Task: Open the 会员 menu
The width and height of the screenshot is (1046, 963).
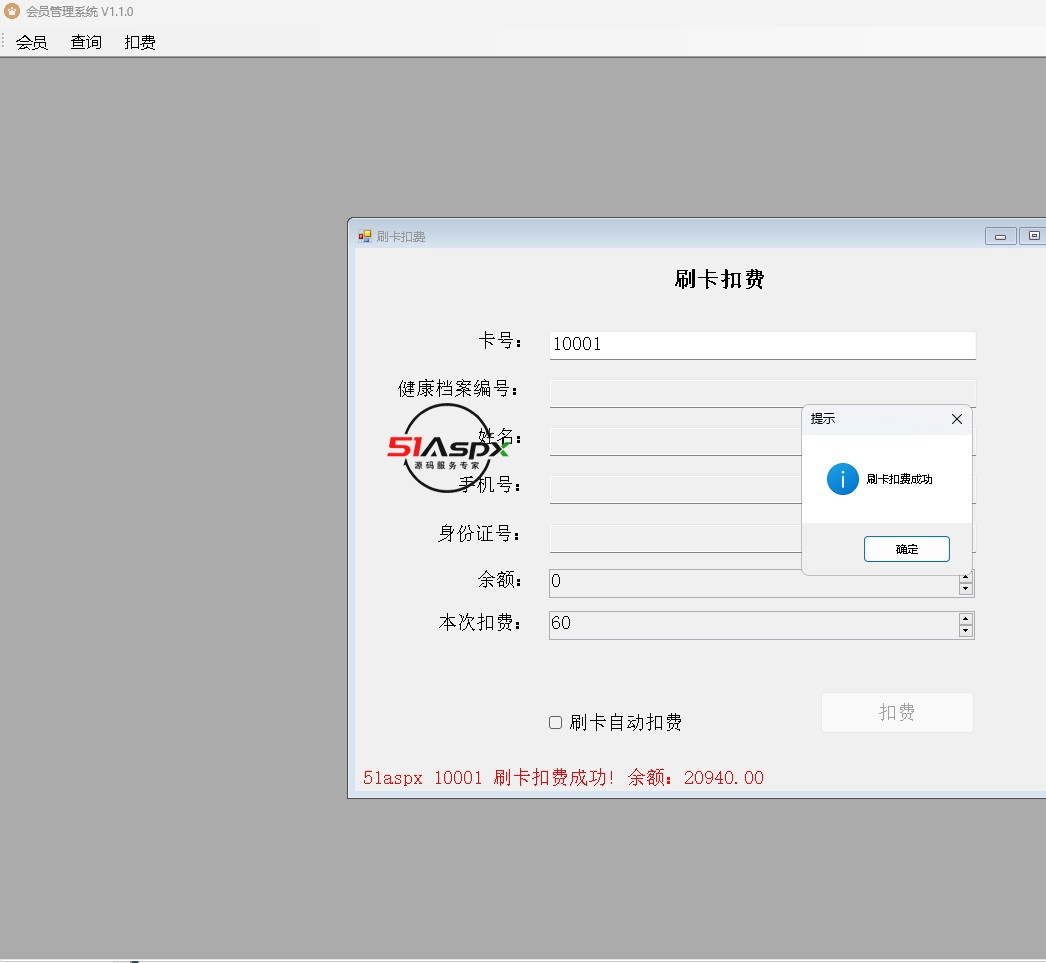Action: [32, 42]
